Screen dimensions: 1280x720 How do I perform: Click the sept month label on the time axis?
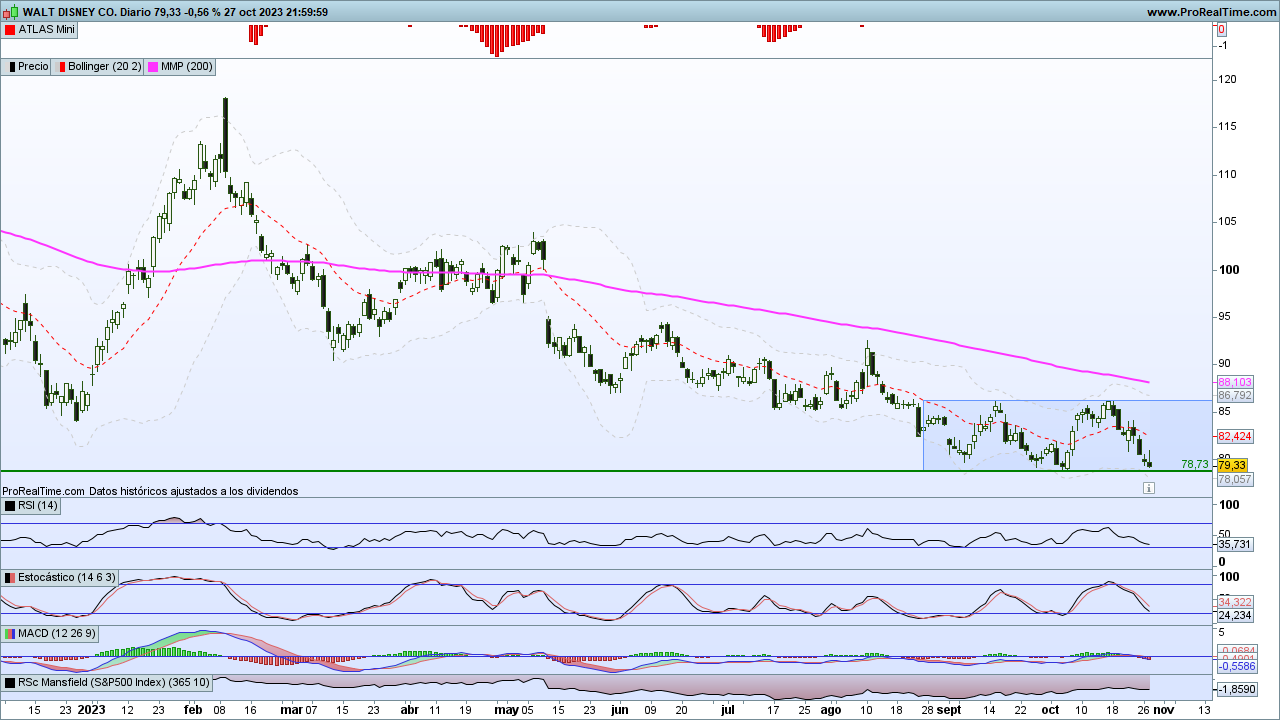pos(949,709)
